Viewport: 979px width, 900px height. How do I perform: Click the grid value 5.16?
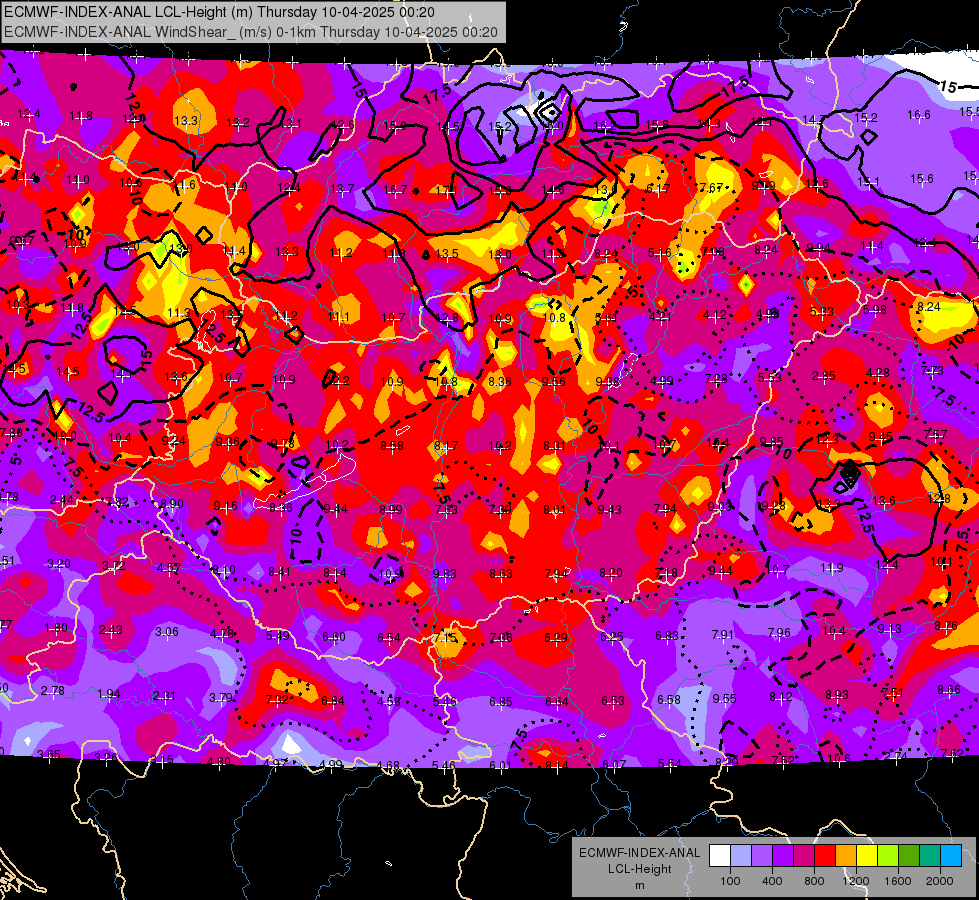point(659,252)
